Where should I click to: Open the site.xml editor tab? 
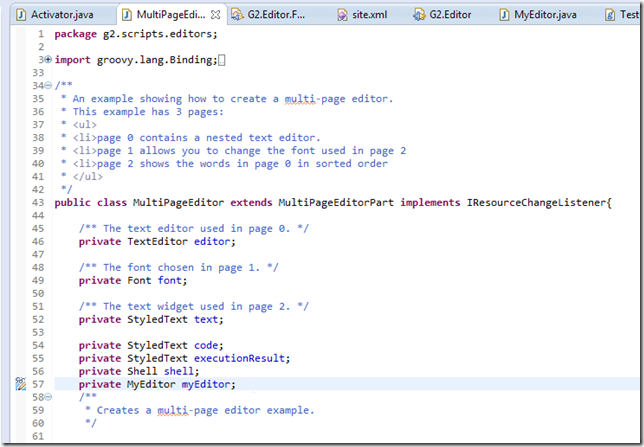point(369,14)
